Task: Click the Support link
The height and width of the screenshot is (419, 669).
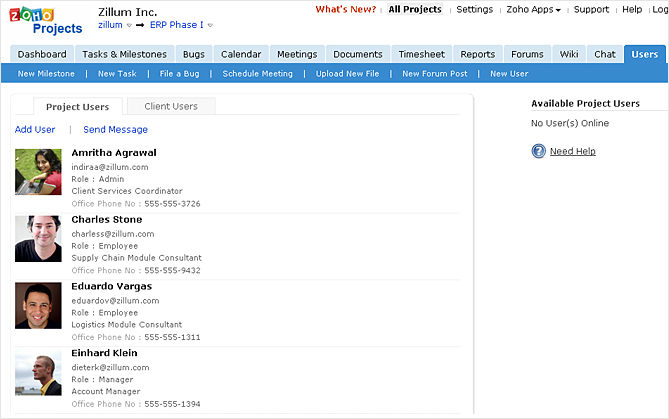Action: point(591,9)
